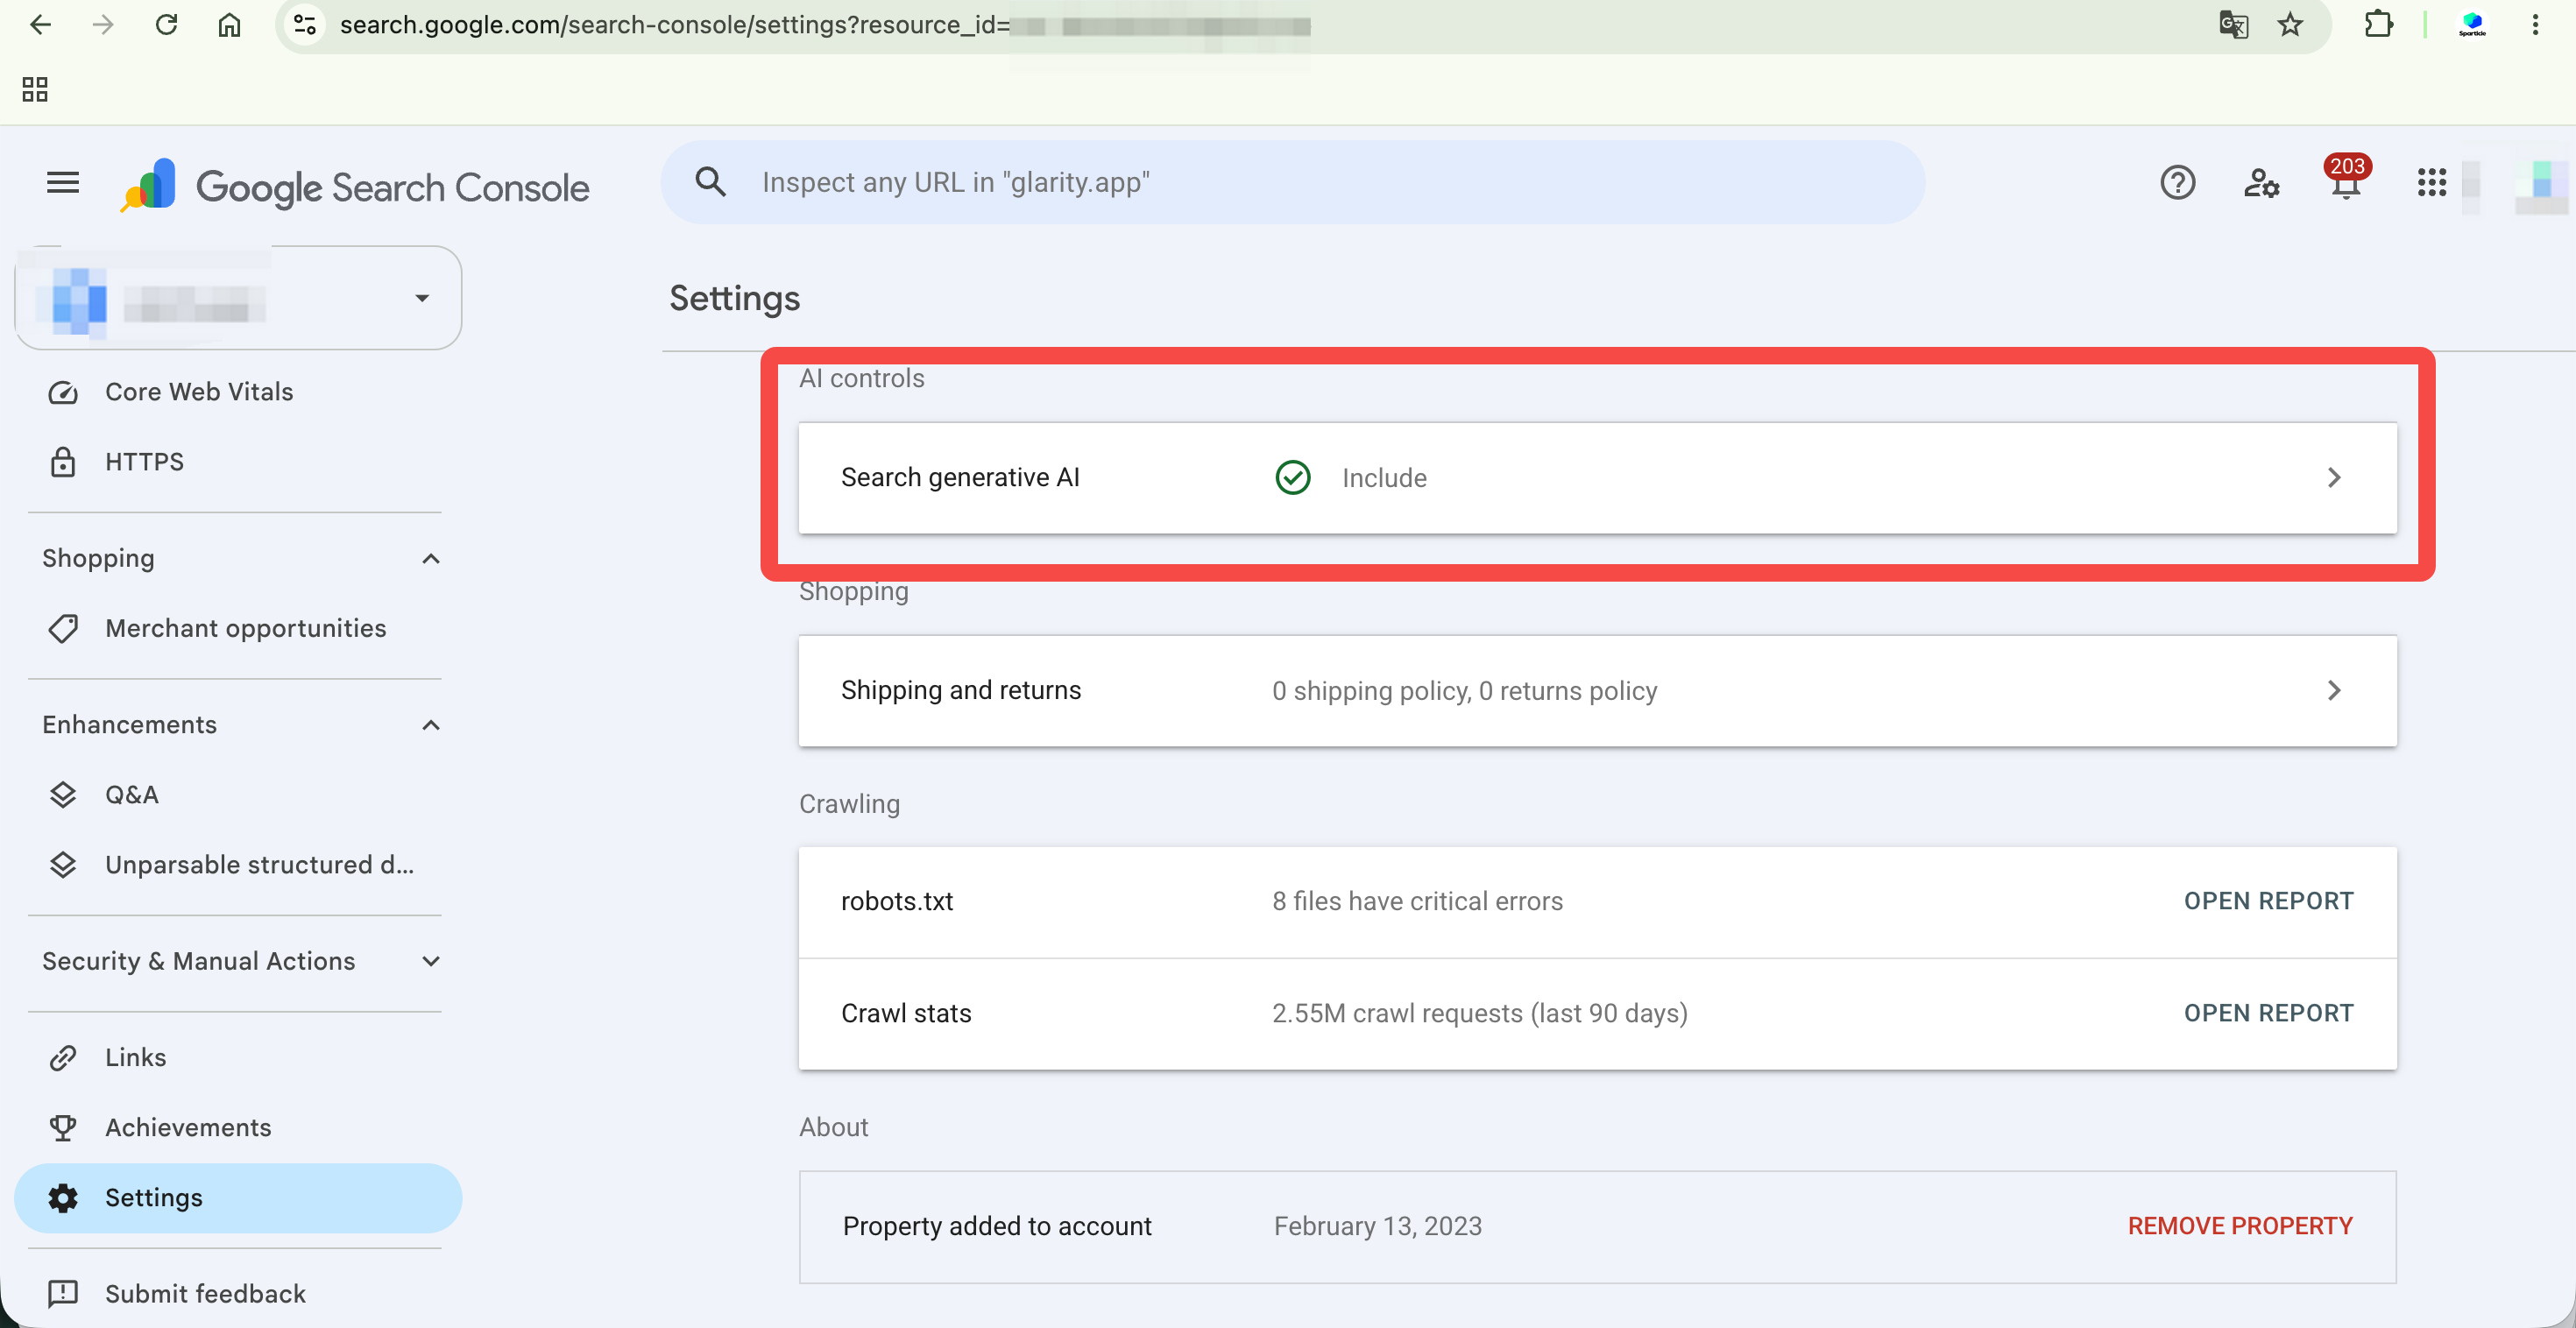Open Shipping and returns settings row
This screenshot has height=1328, width=2576.
click(x=1597, y=691)
